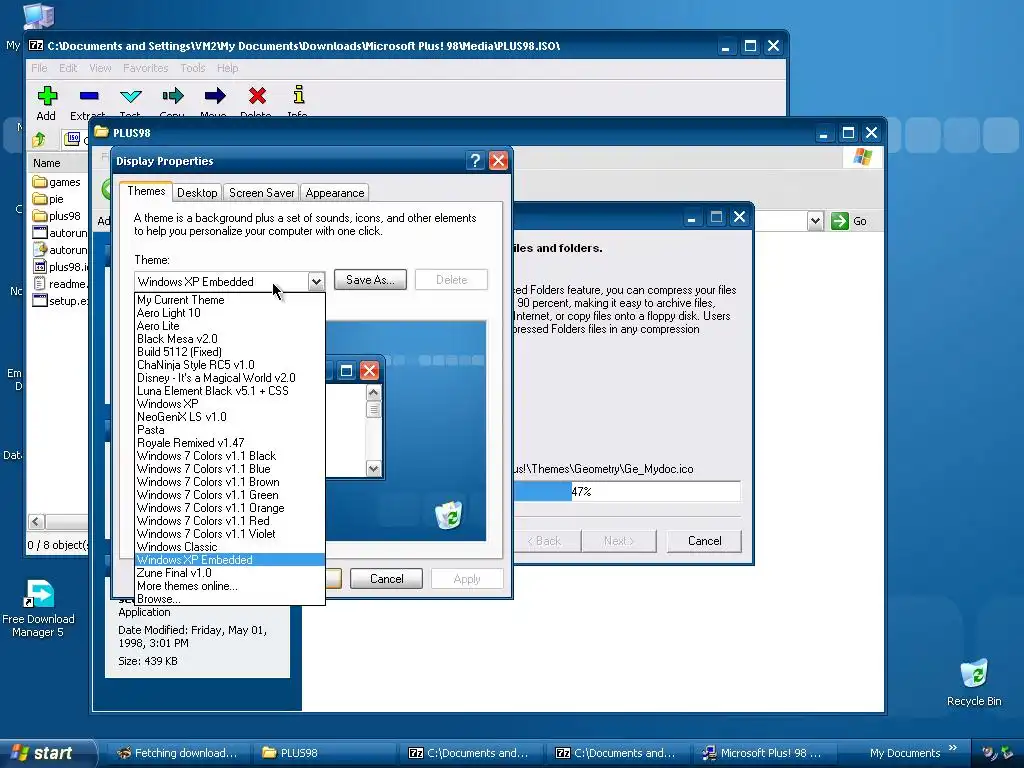Choose Disney Magical World v2.0 theme
This screenshot has height=768, width=1024.
[x=229, y=377]
